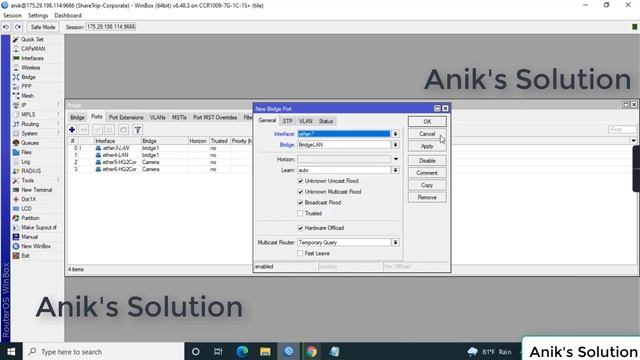Open PPP sidebar item
The height and width of the screenshot is (360, 640).
tap(26, 87)
